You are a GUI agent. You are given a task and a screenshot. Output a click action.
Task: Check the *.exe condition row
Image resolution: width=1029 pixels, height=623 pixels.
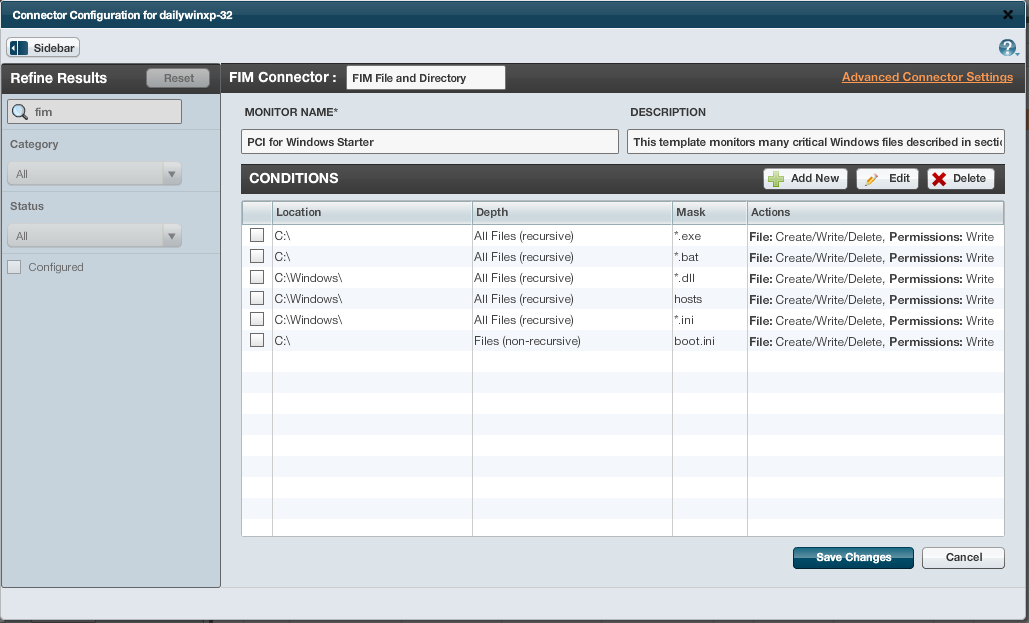tap(256, 236)
